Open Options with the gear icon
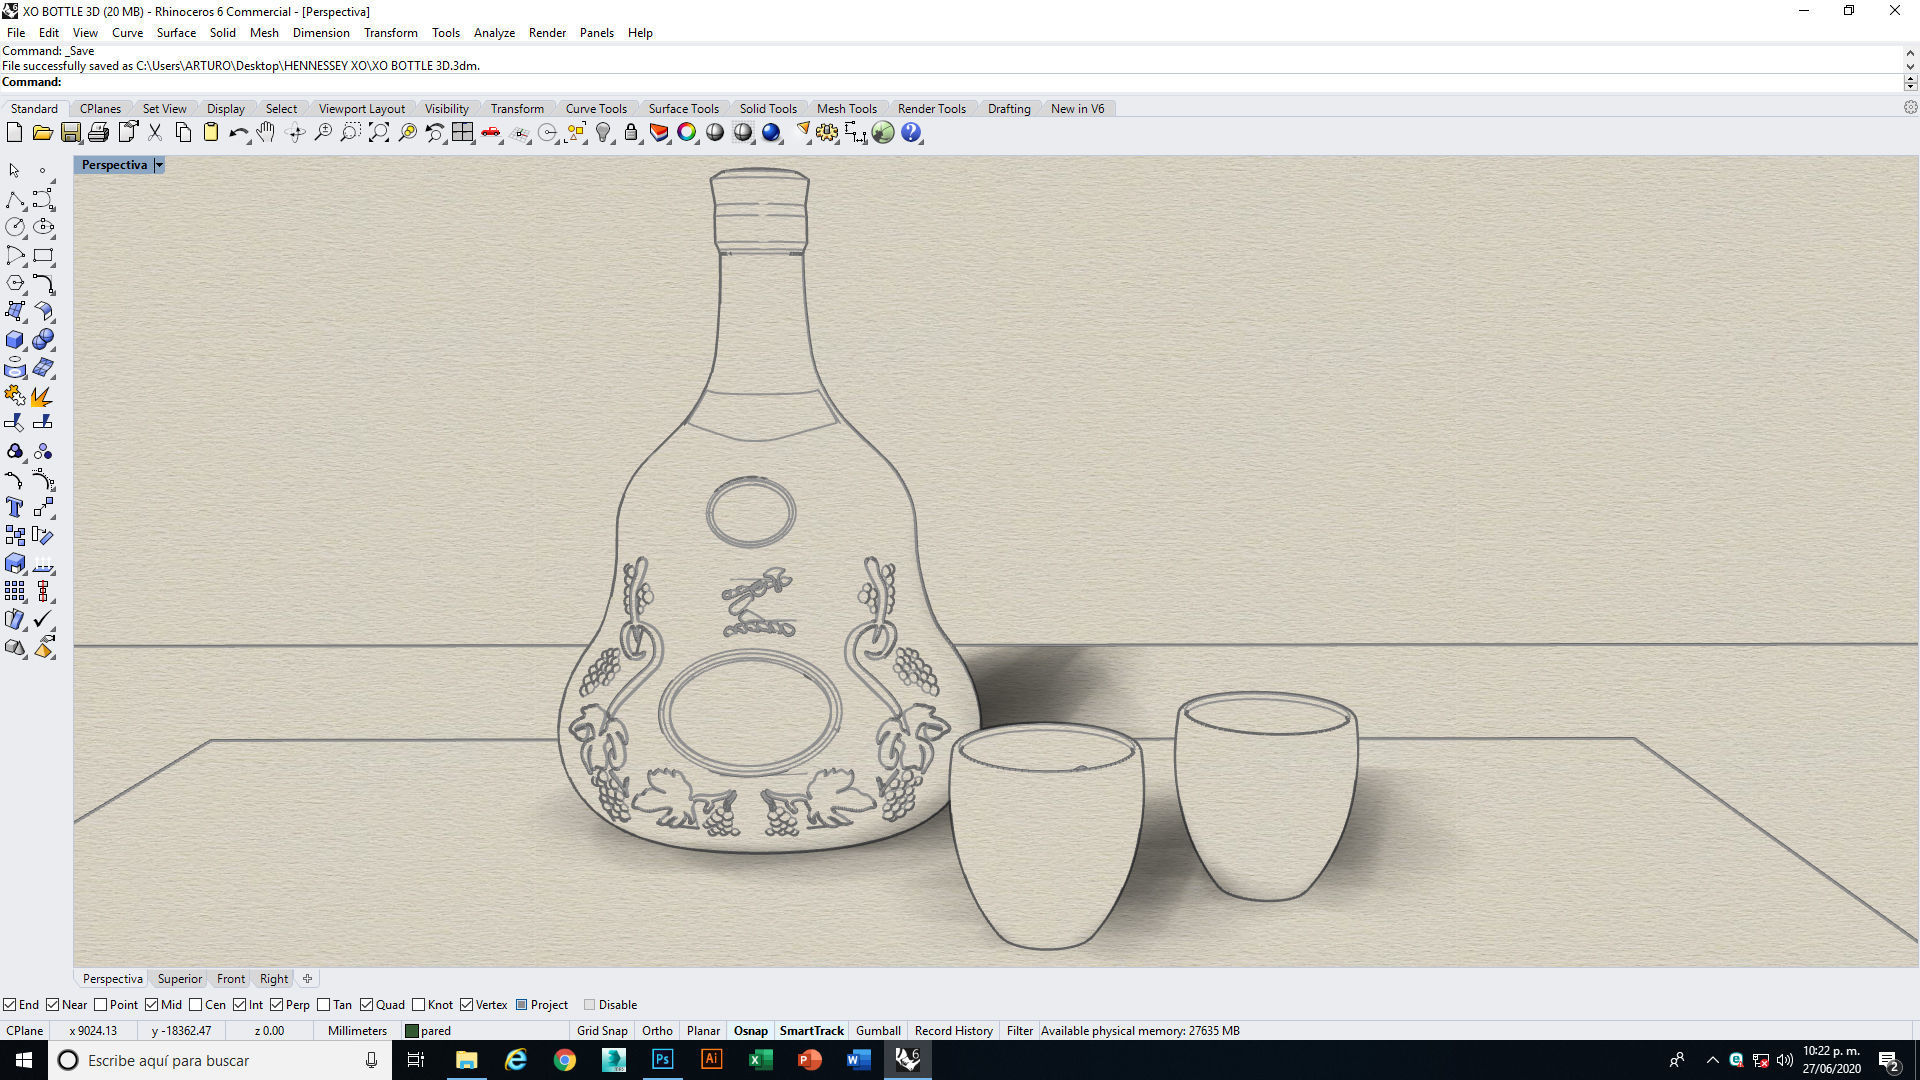Screen dimensions: 1920x1080 [x=827, y=132]
